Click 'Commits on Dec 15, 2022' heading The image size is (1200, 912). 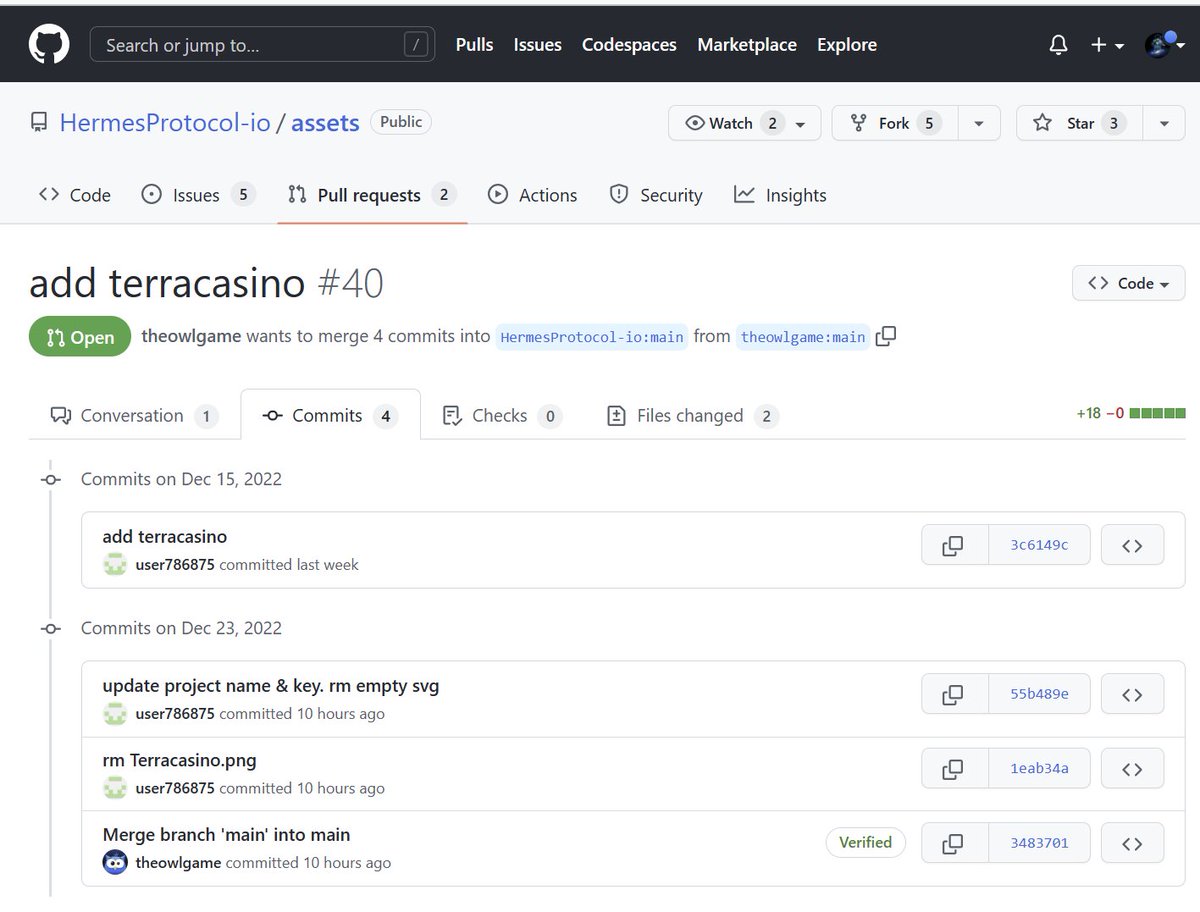pos(181,479)
